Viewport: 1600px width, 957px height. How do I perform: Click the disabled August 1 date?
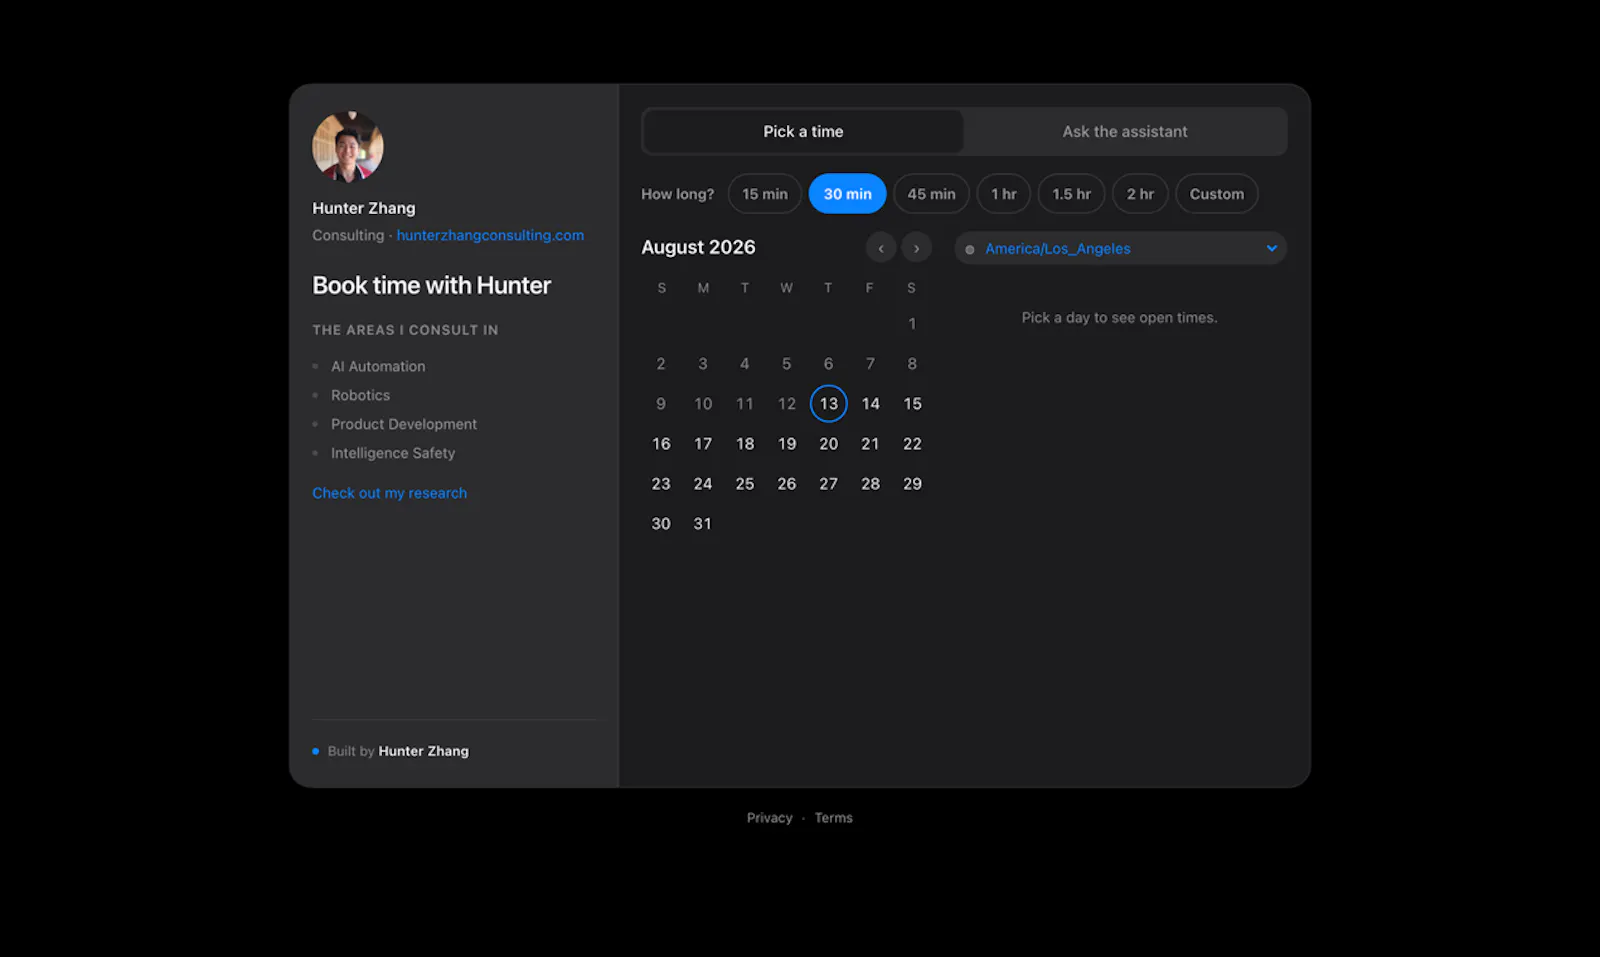click(x=912, y=324)
